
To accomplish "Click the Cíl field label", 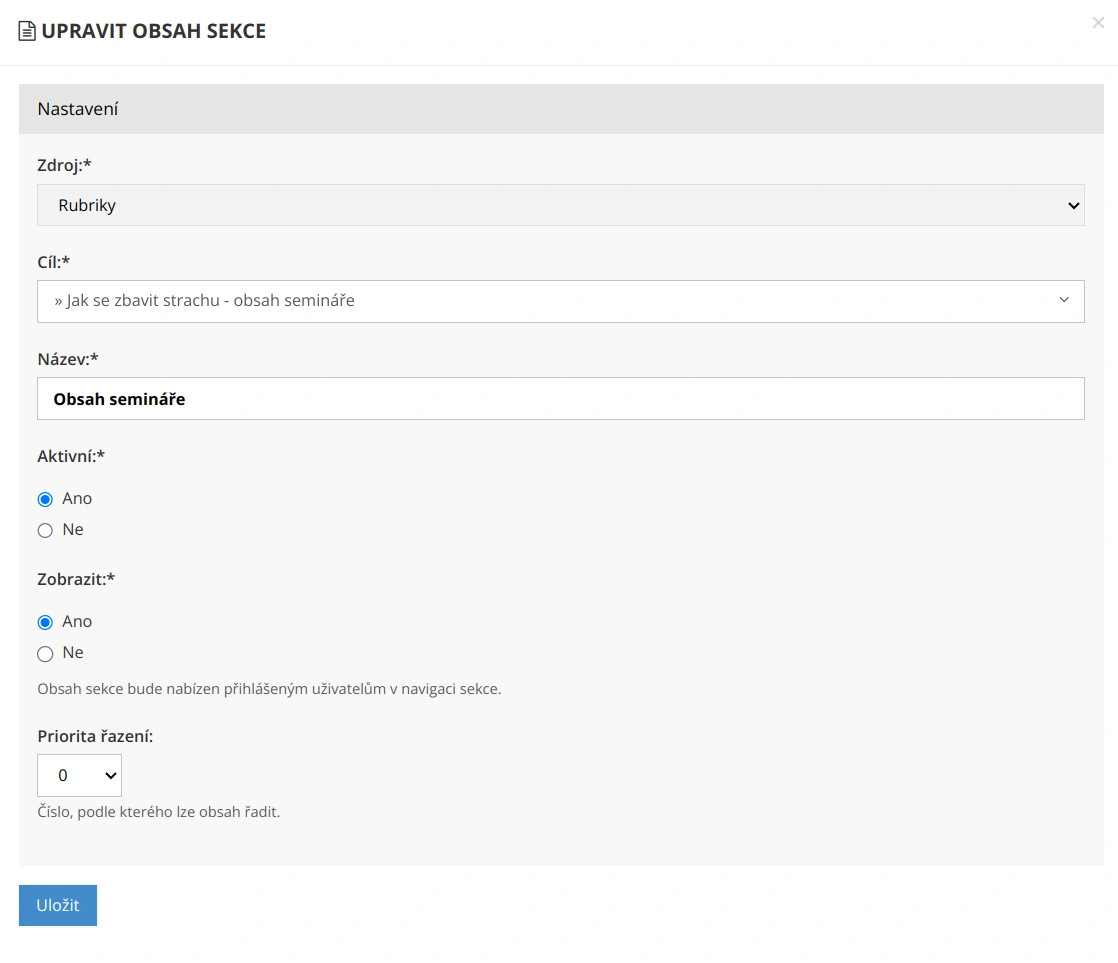I will click(x=53, y=262).
